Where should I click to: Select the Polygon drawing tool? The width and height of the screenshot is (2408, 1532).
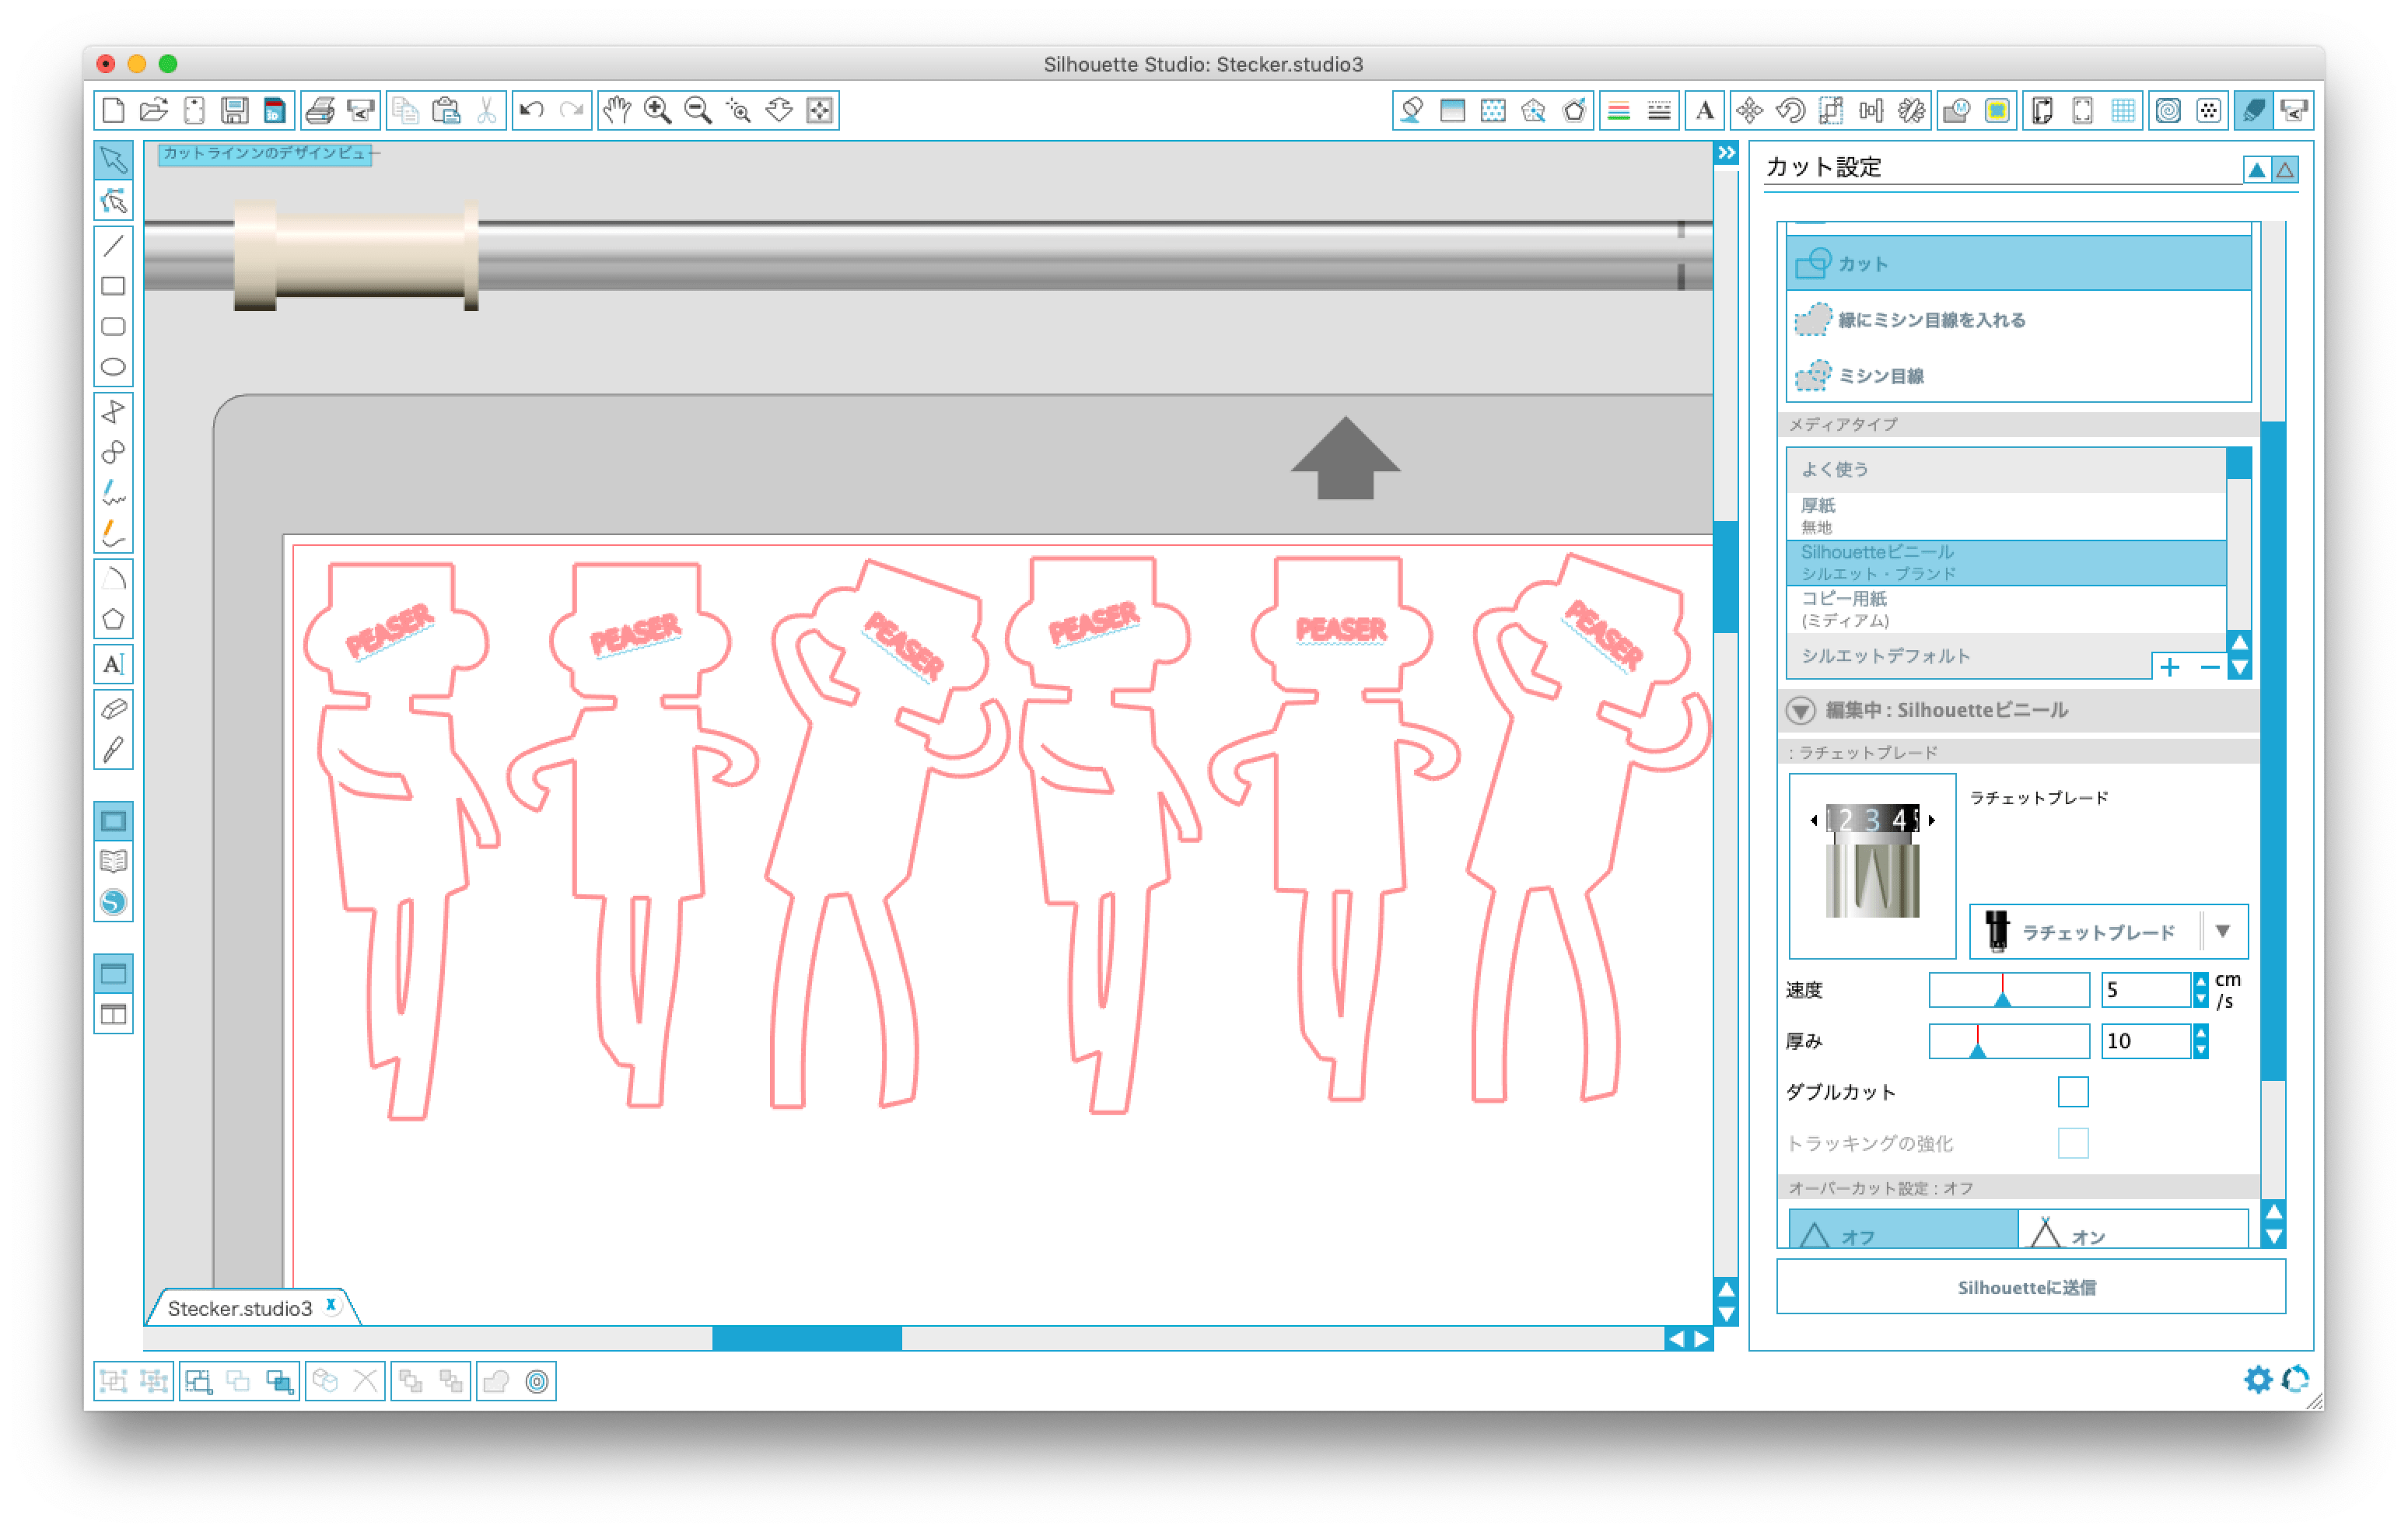tap(113, 619)
